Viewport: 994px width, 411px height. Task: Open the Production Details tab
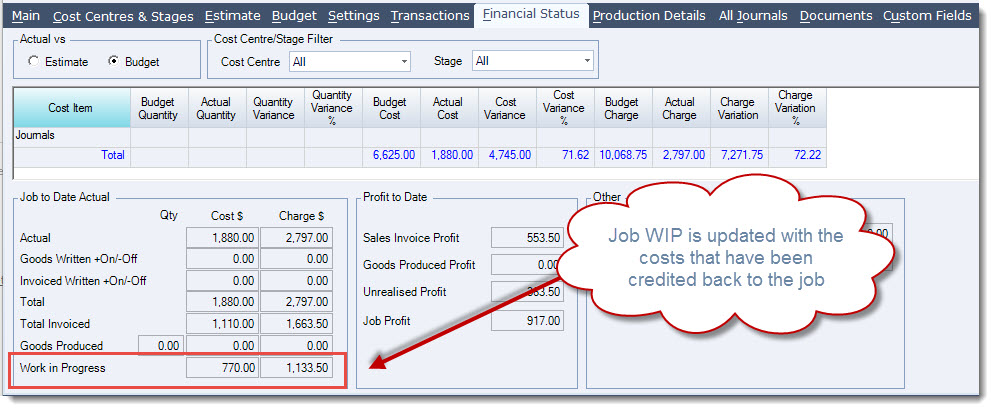649,15
